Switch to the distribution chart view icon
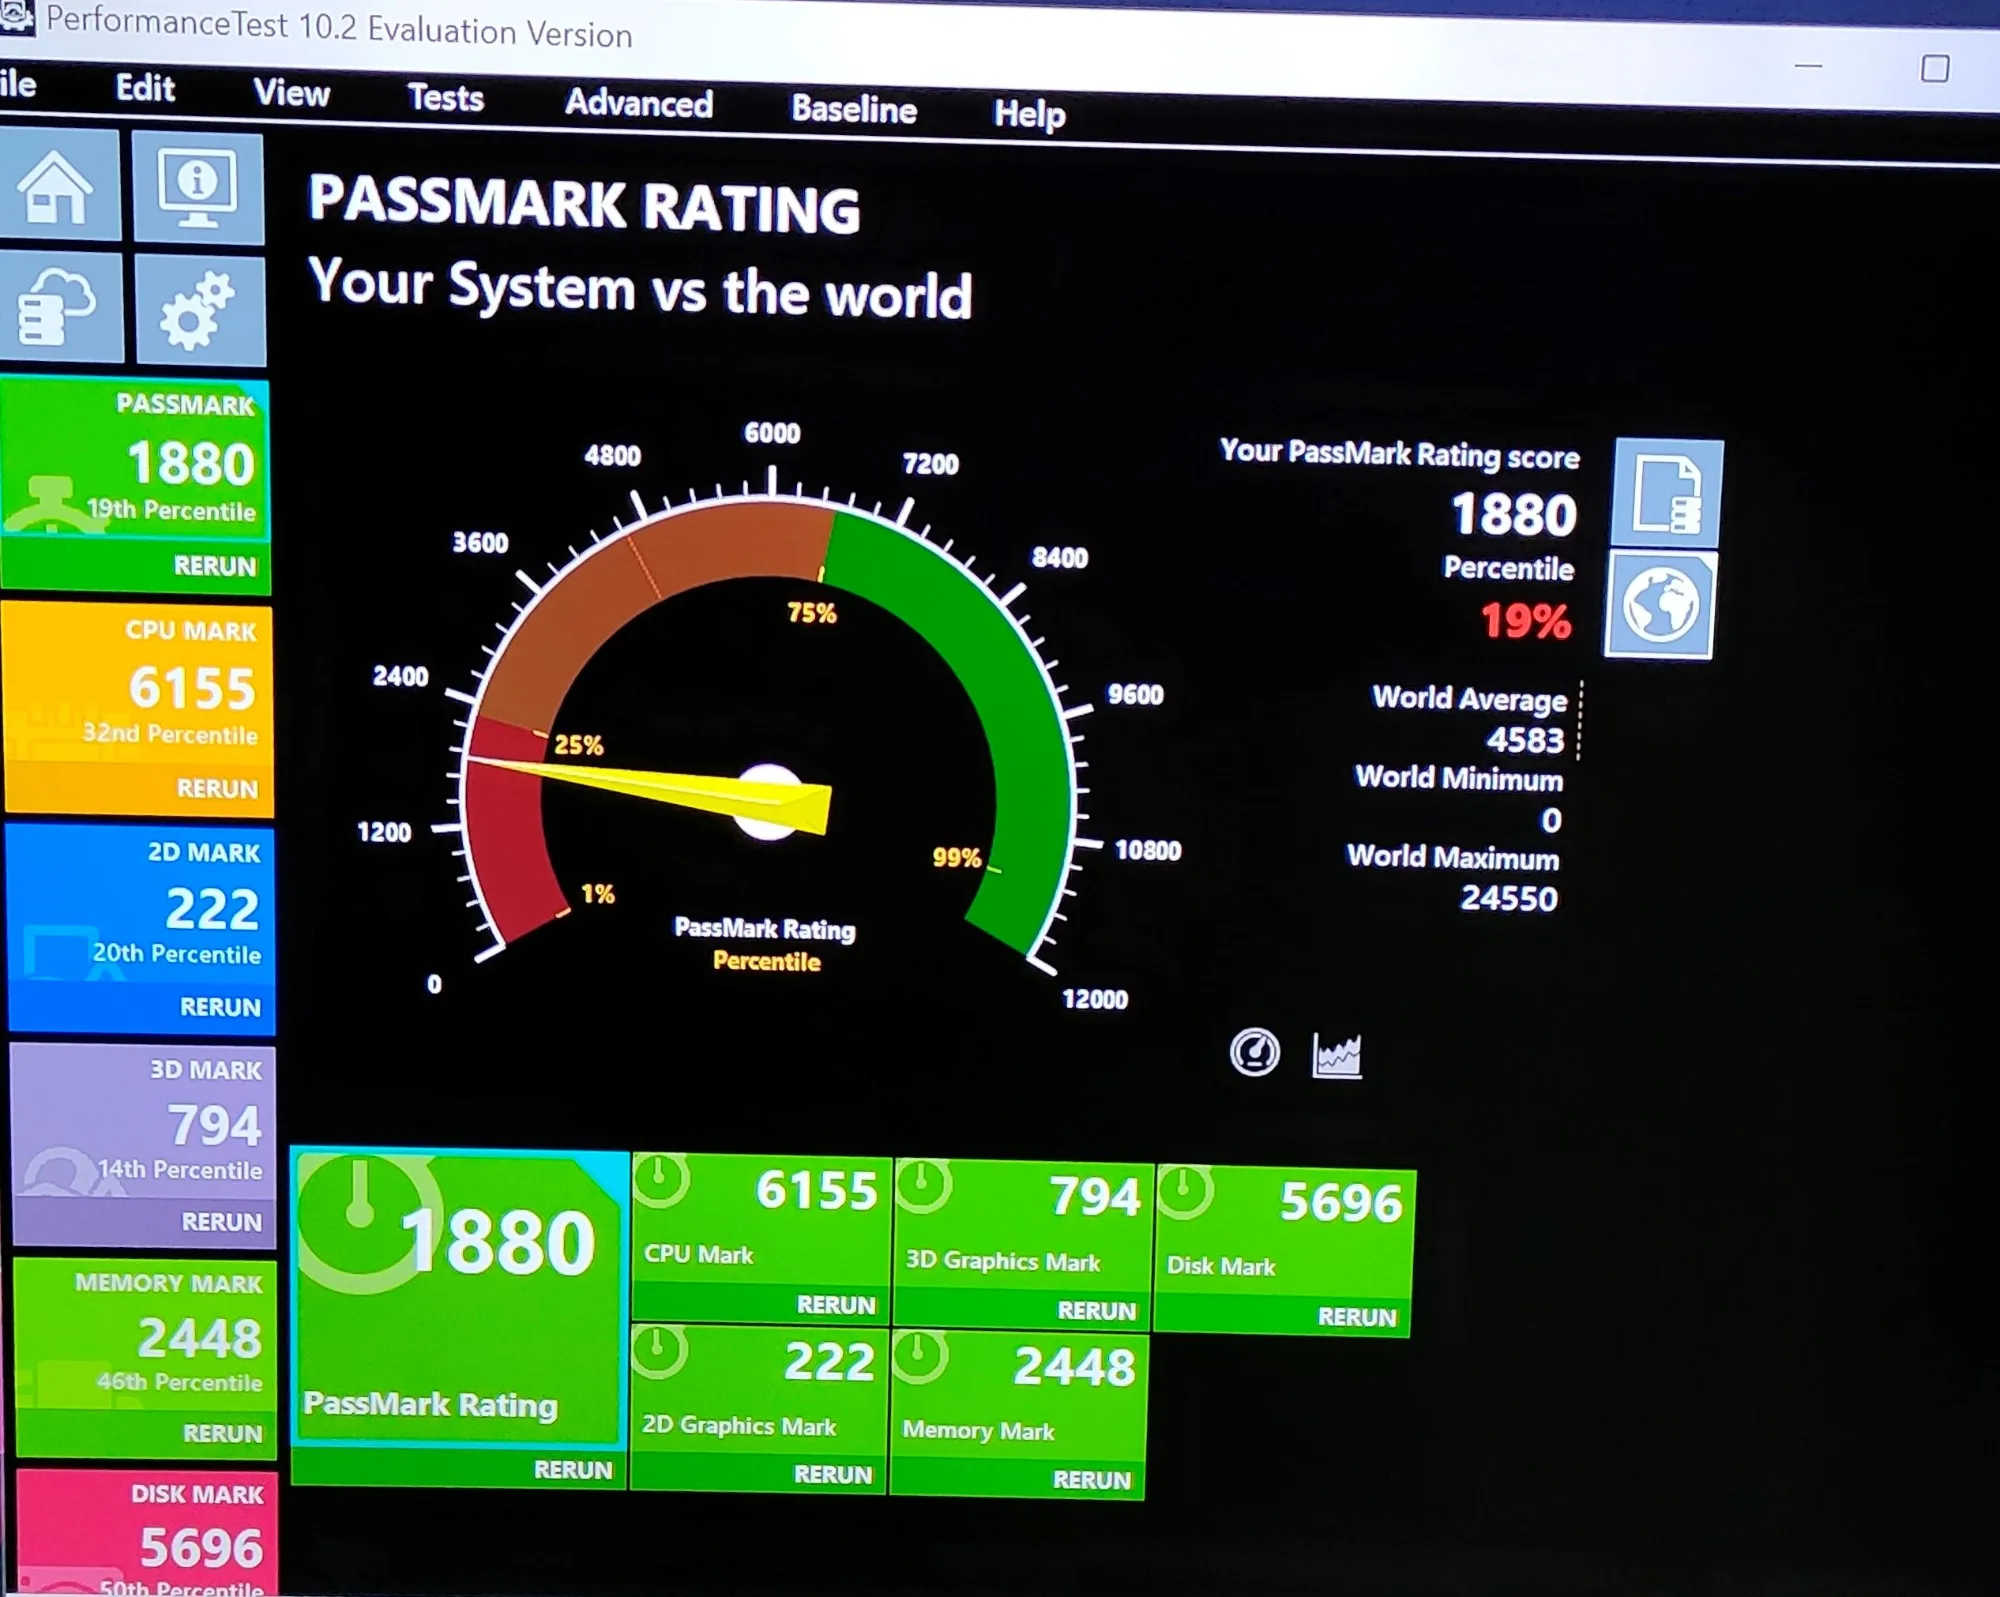This screenshot has width=2000, height=1597. (x=1336, y=1056)
